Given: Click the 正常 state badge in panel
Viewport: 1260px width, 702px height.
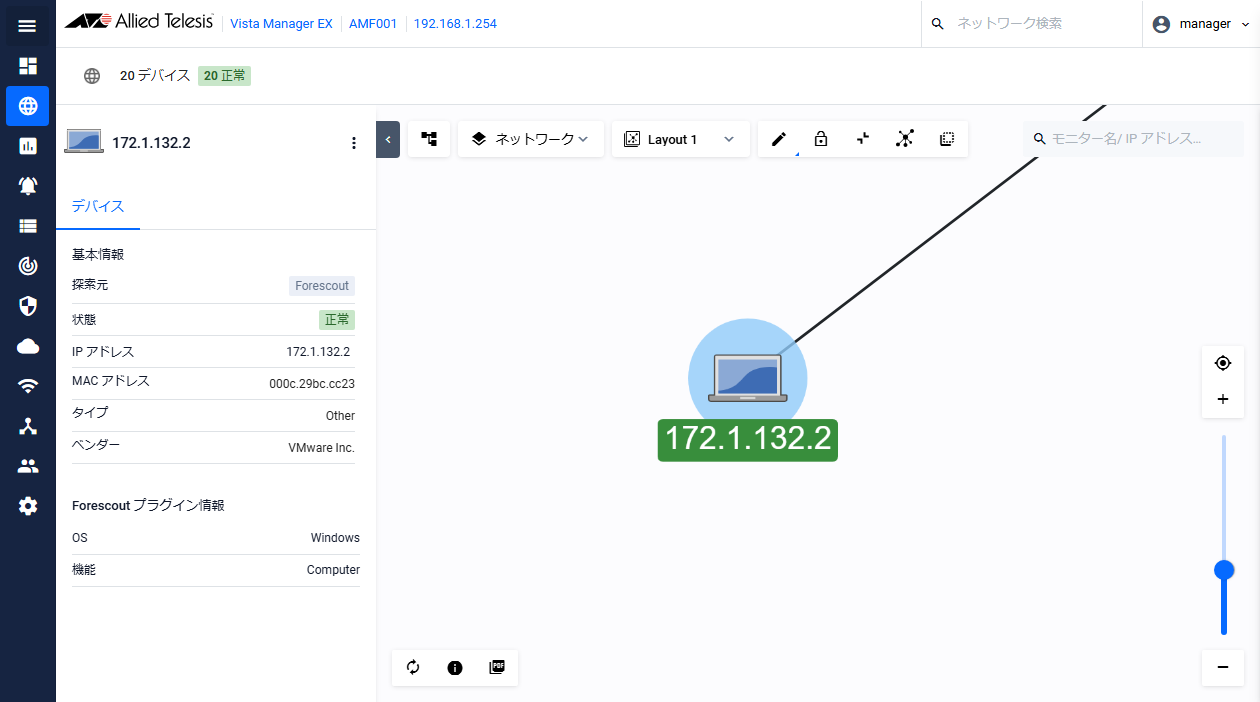Looking at the screenshot, I should tap(337, 320).
